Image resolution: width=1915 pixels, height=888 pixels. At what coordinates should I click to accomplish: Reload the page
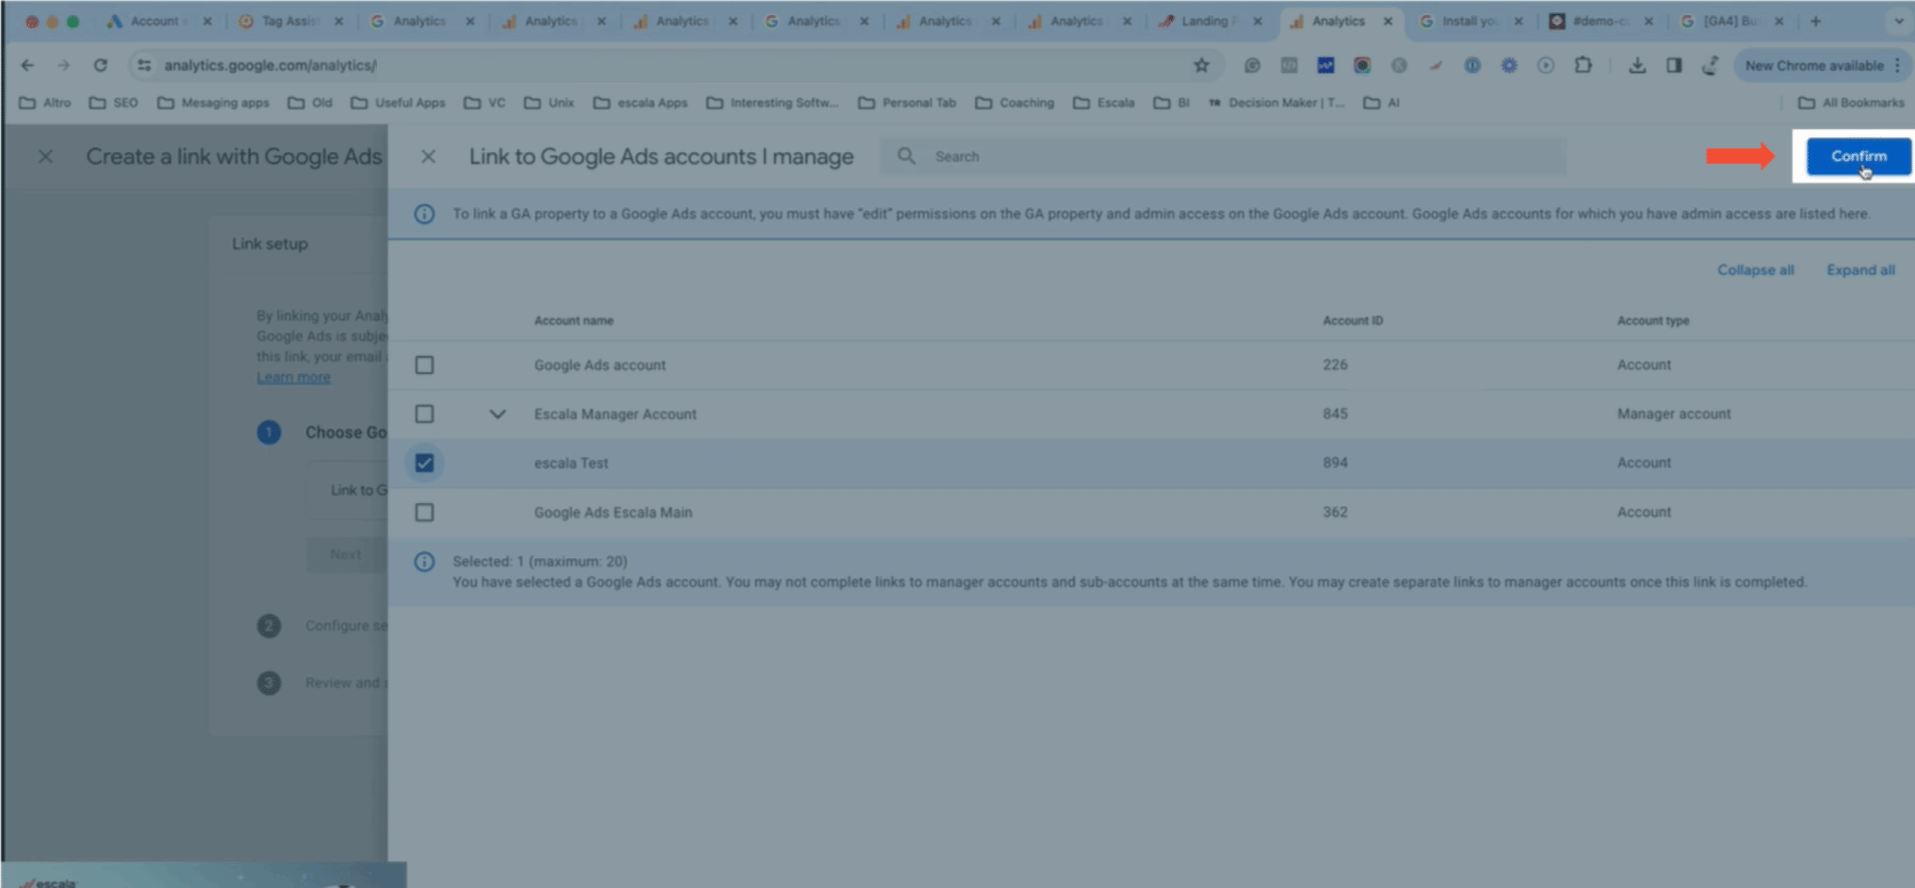100,65
